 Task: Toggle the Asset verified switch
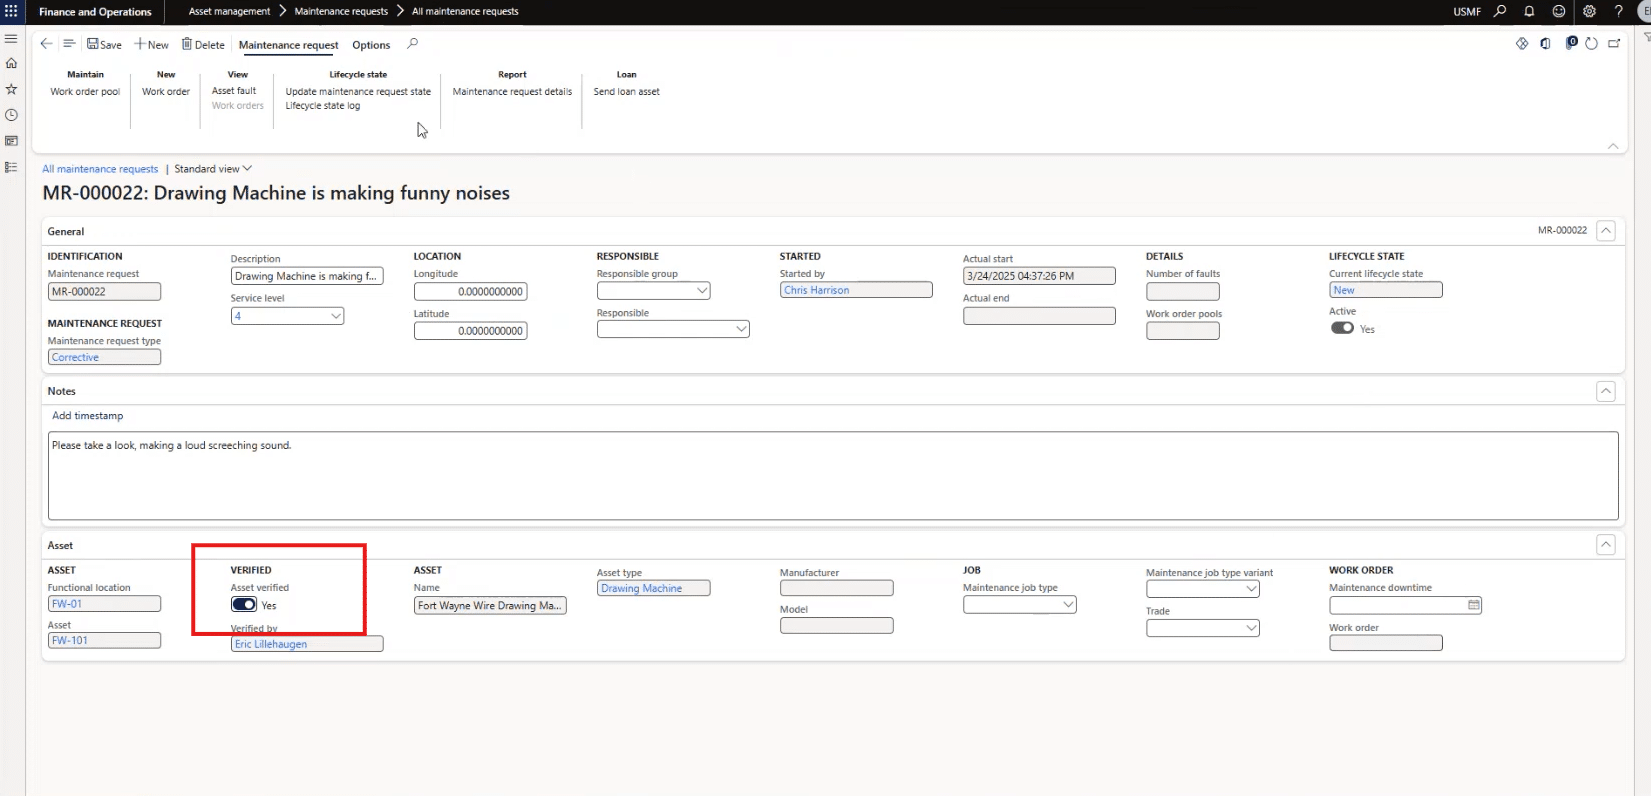pyautogui.click(x=244, y=605)
